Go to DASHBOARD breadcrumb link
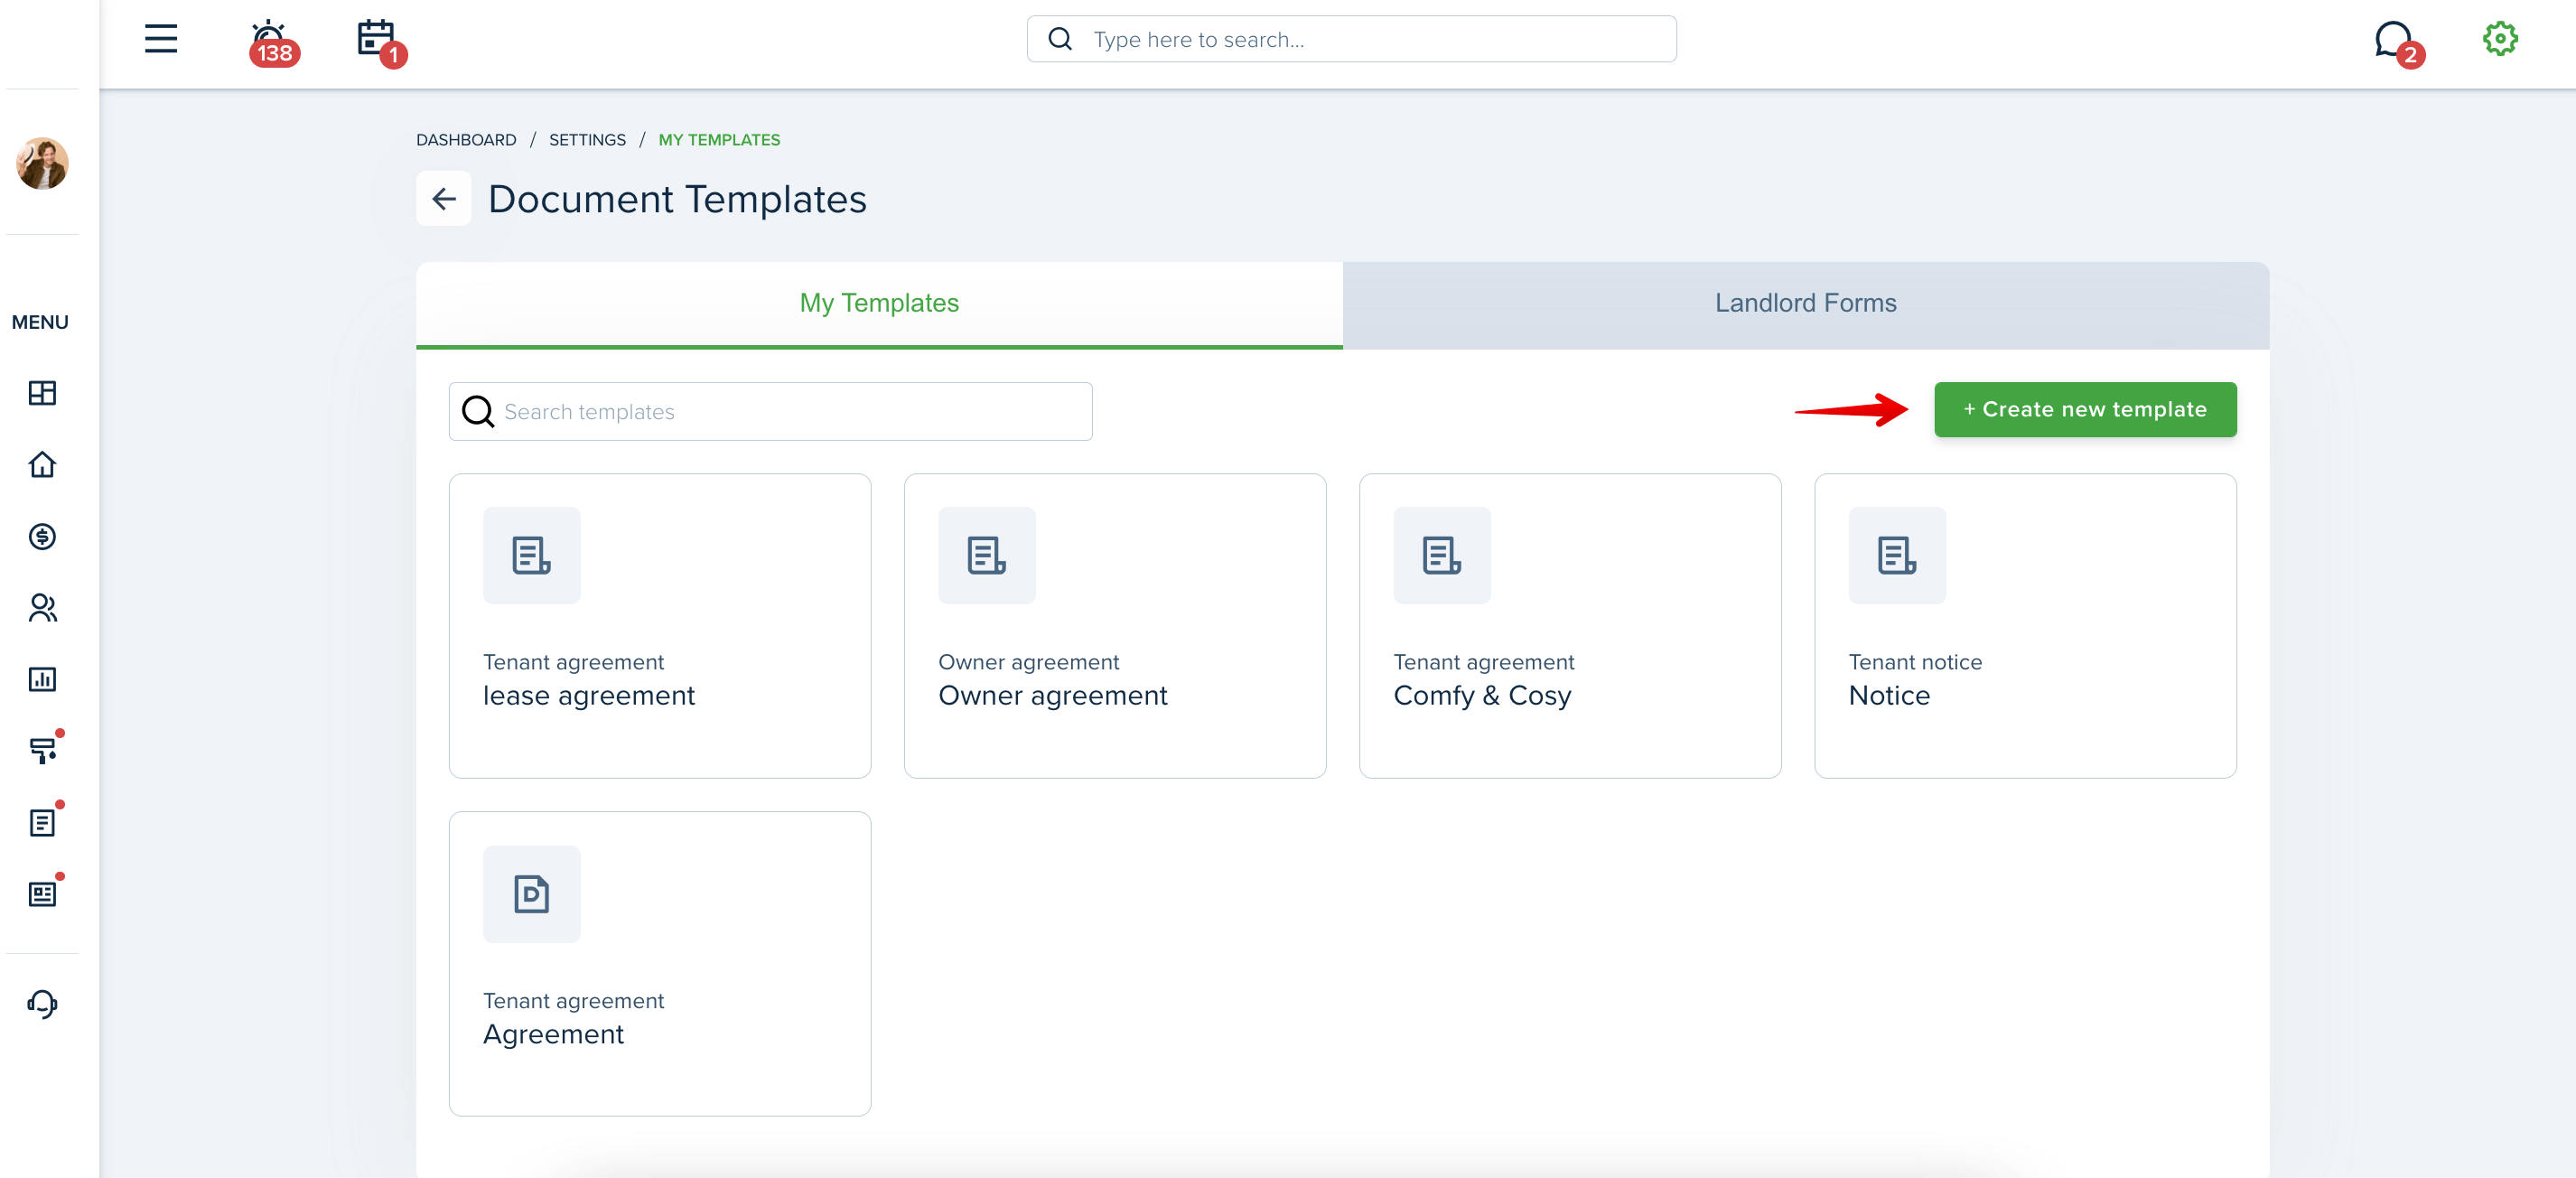 click(x=466, y=140)
